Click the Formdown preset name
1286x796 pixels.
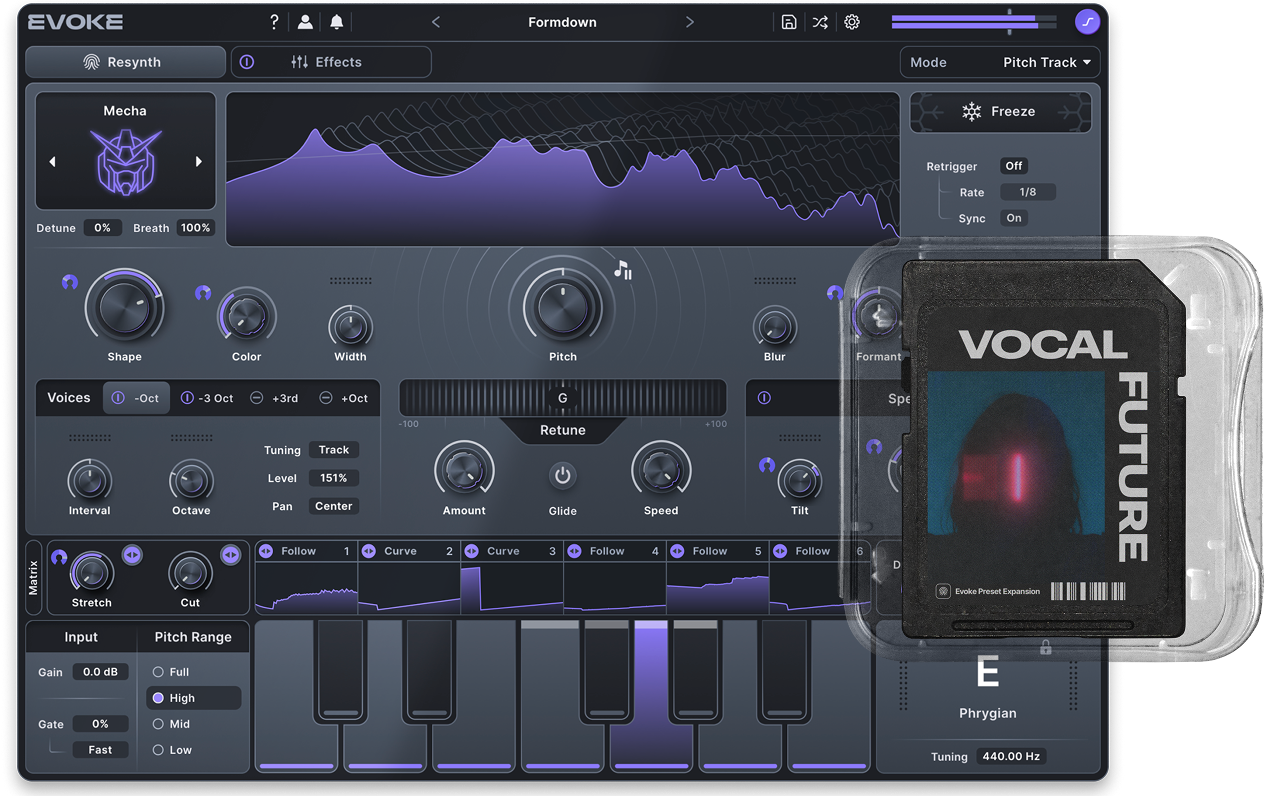(562, 22)
